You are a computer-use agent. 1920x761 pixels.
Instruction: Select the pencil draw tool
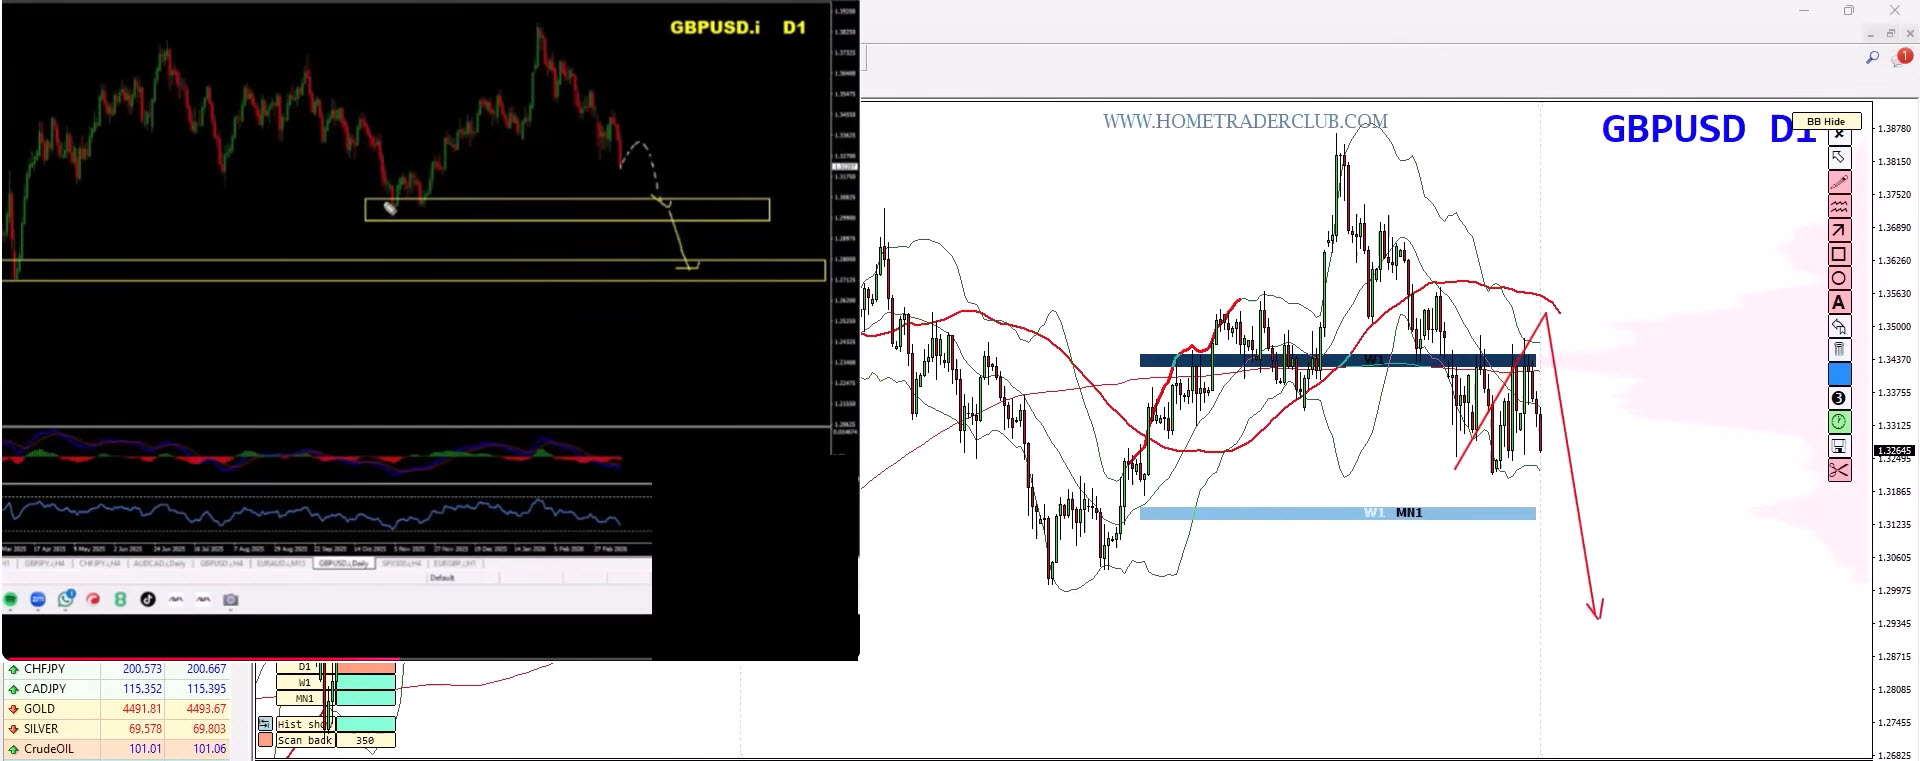click(1839, 182)
